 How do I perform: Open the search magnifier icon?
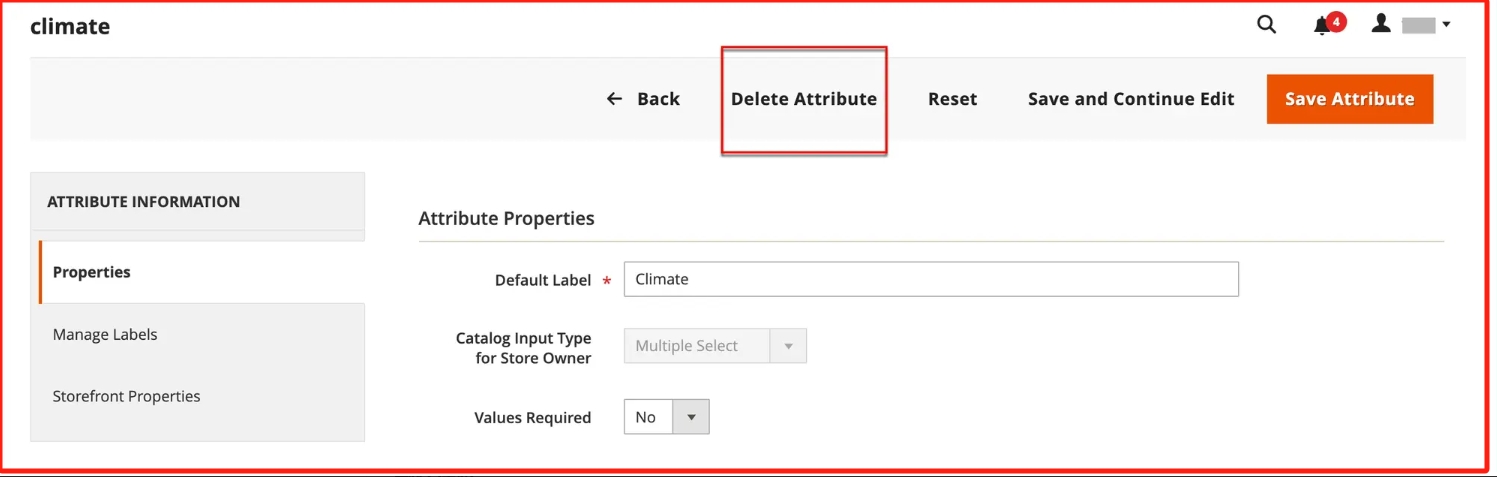(x=1266, y=25)
